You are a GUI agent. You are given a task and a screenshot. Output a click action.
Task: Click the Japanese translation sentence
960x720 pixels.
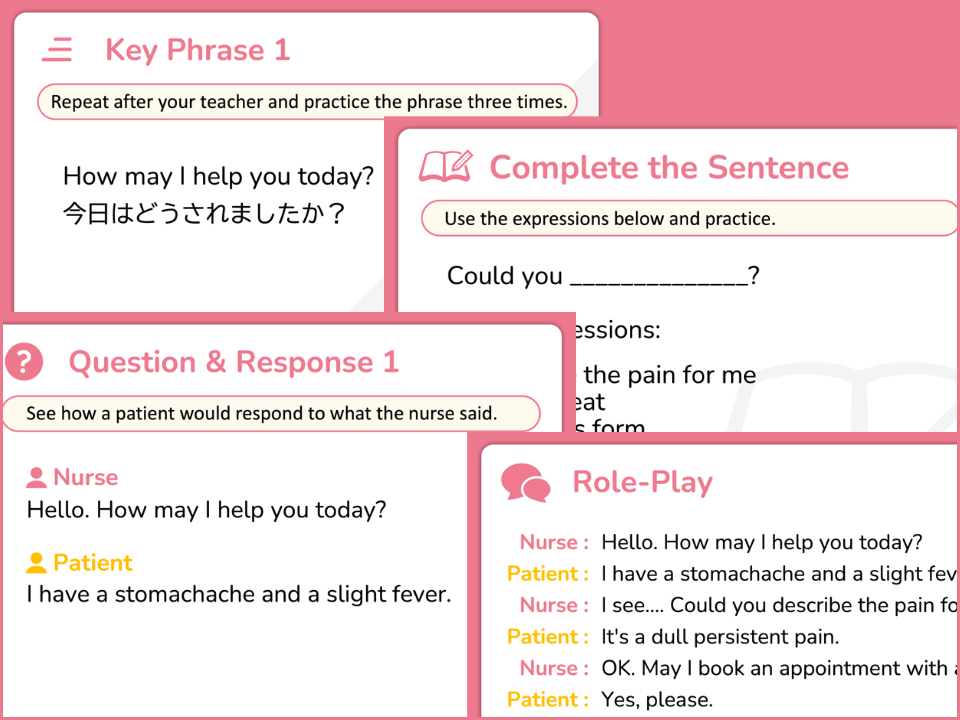(x=204, y=214)
